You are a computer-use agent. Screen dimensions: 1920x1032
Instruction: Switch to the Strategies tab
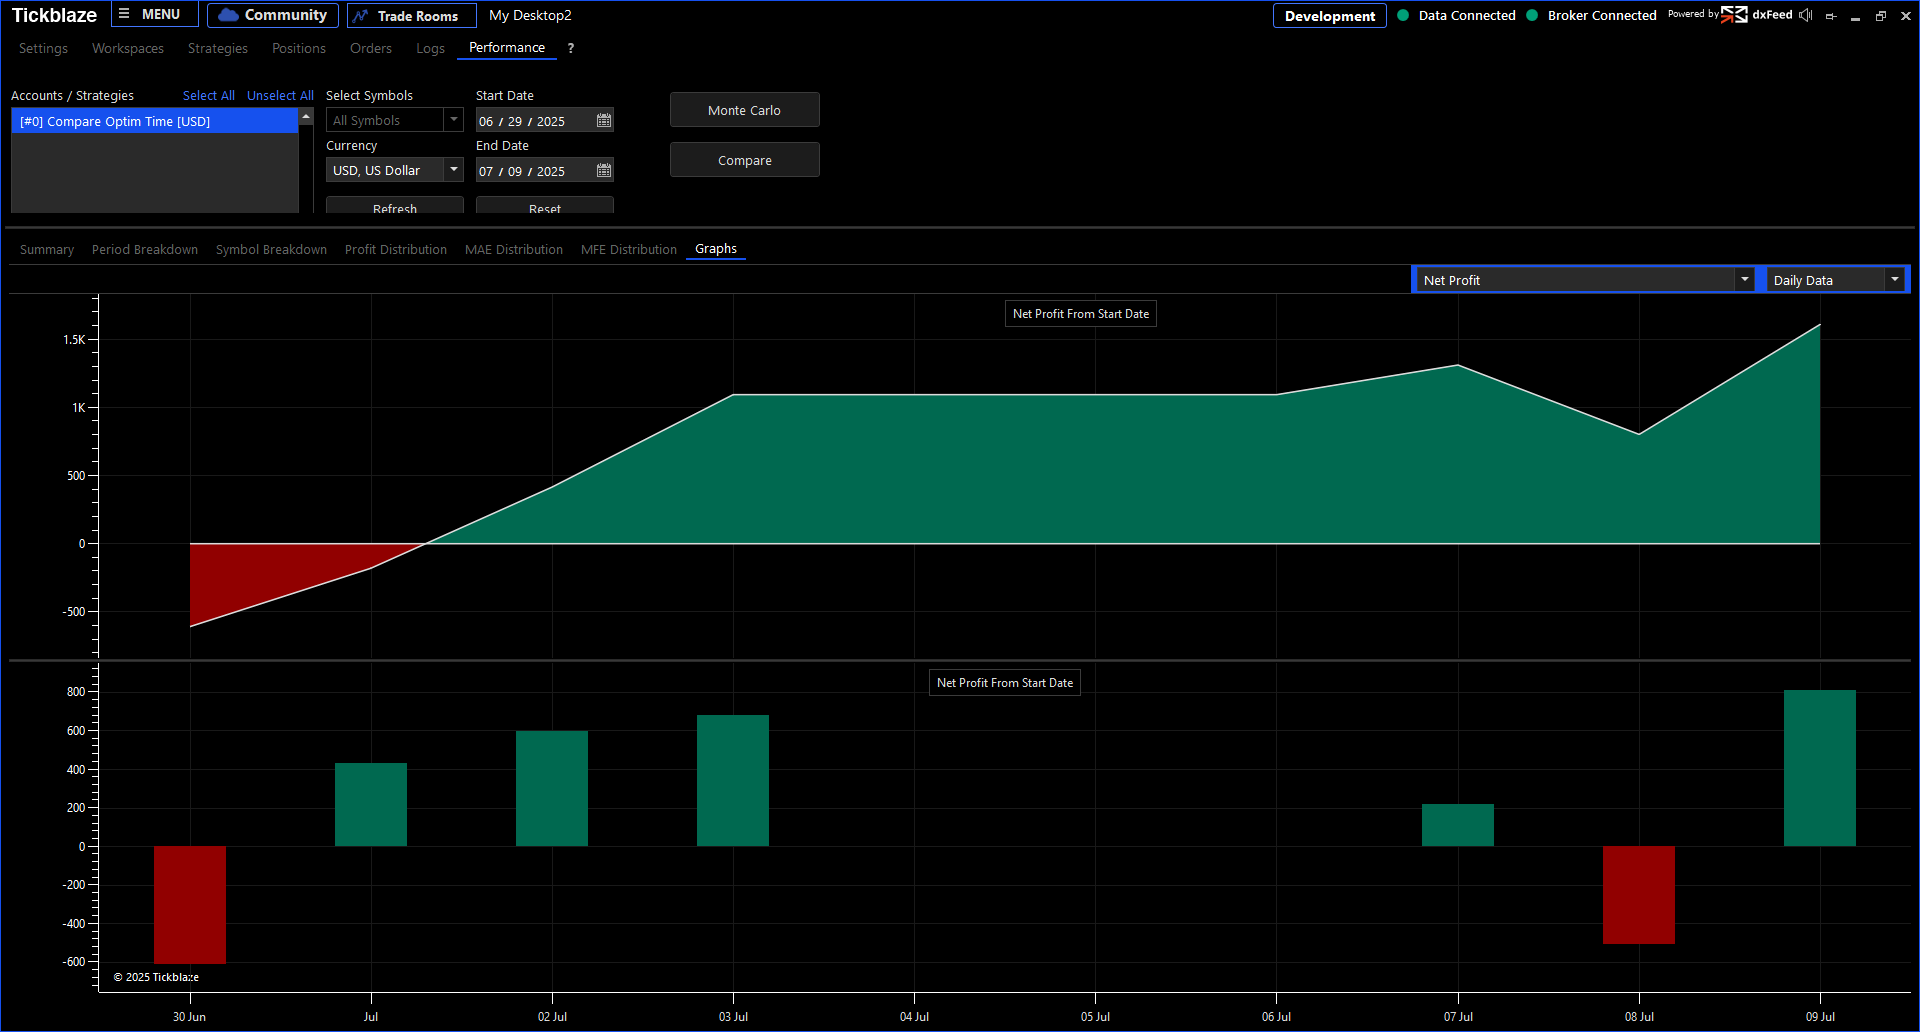tap(218, 48)
